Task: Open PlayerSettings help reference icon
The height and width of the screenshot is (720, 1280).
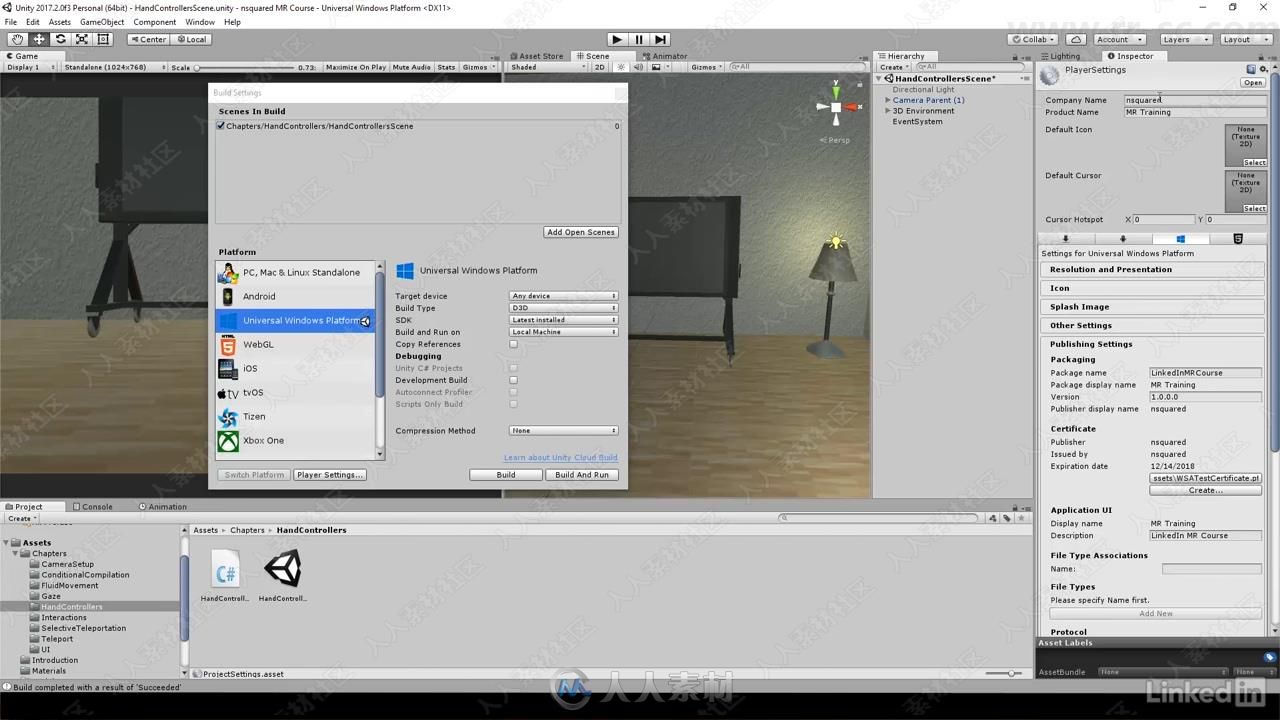Action: click(1251, 70)
